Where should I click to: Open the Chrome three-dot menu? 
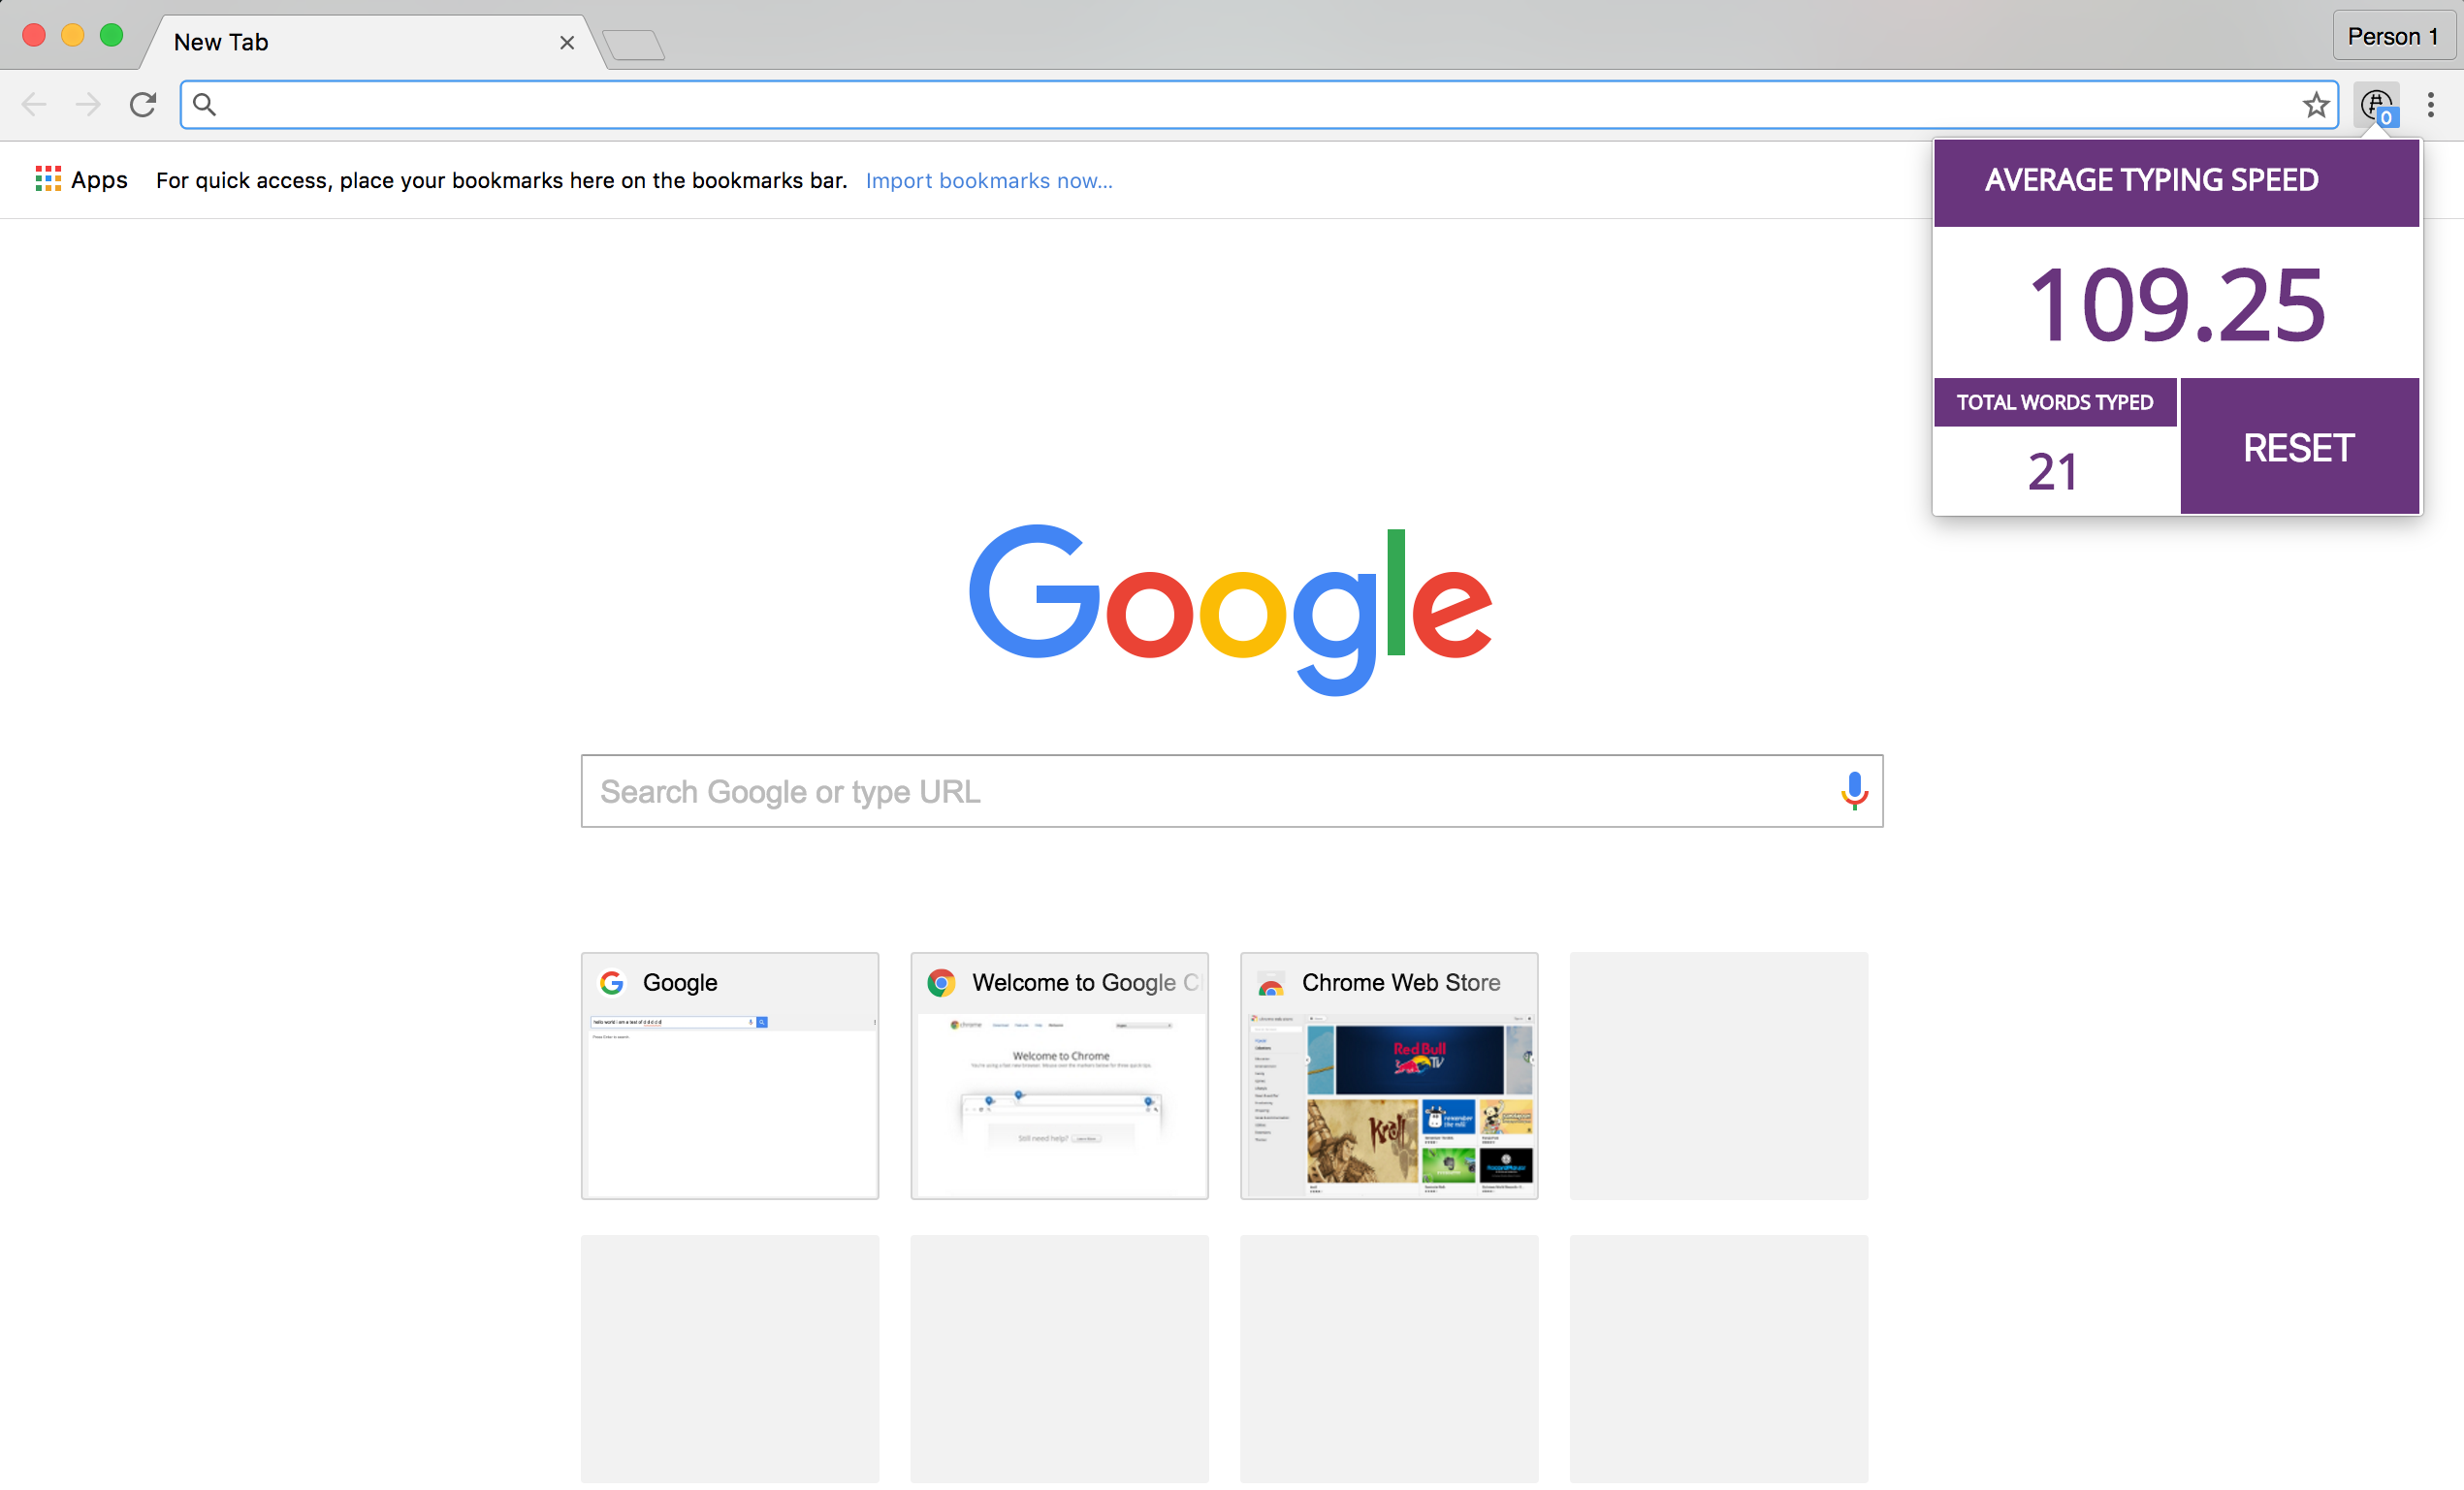2430,104
